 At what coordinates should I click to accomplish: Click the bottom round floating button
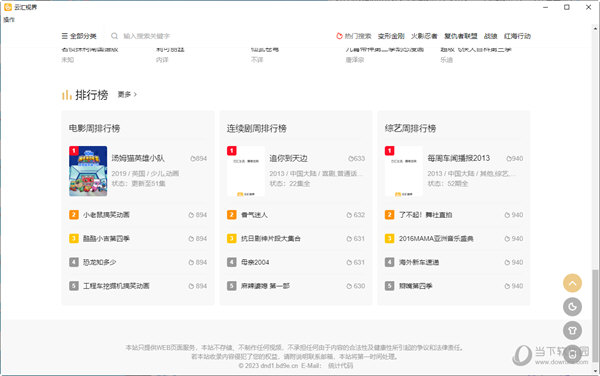pyautogui.click(x=572, y=354)
